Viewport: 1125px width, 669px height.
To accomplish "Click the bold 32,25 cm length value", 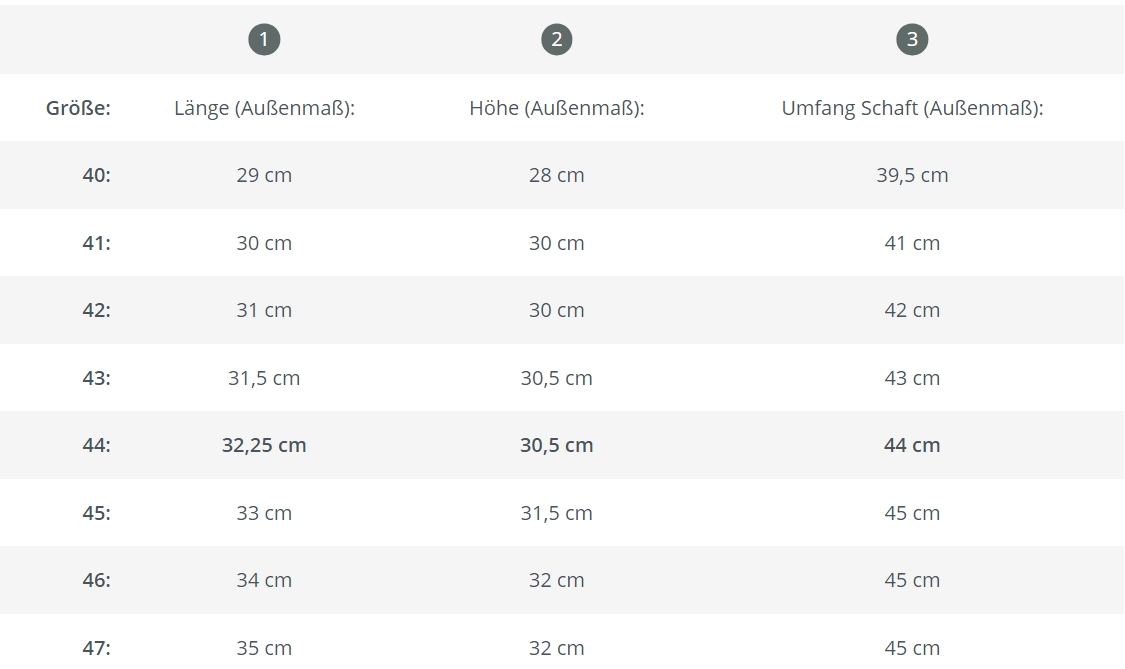I will (x=264, y=445).
